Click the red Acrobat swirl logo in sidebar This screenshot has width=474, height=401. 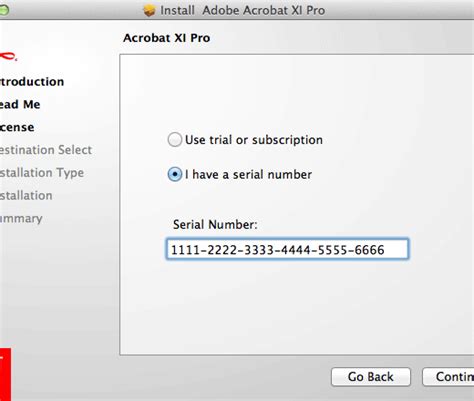(8, 56)
